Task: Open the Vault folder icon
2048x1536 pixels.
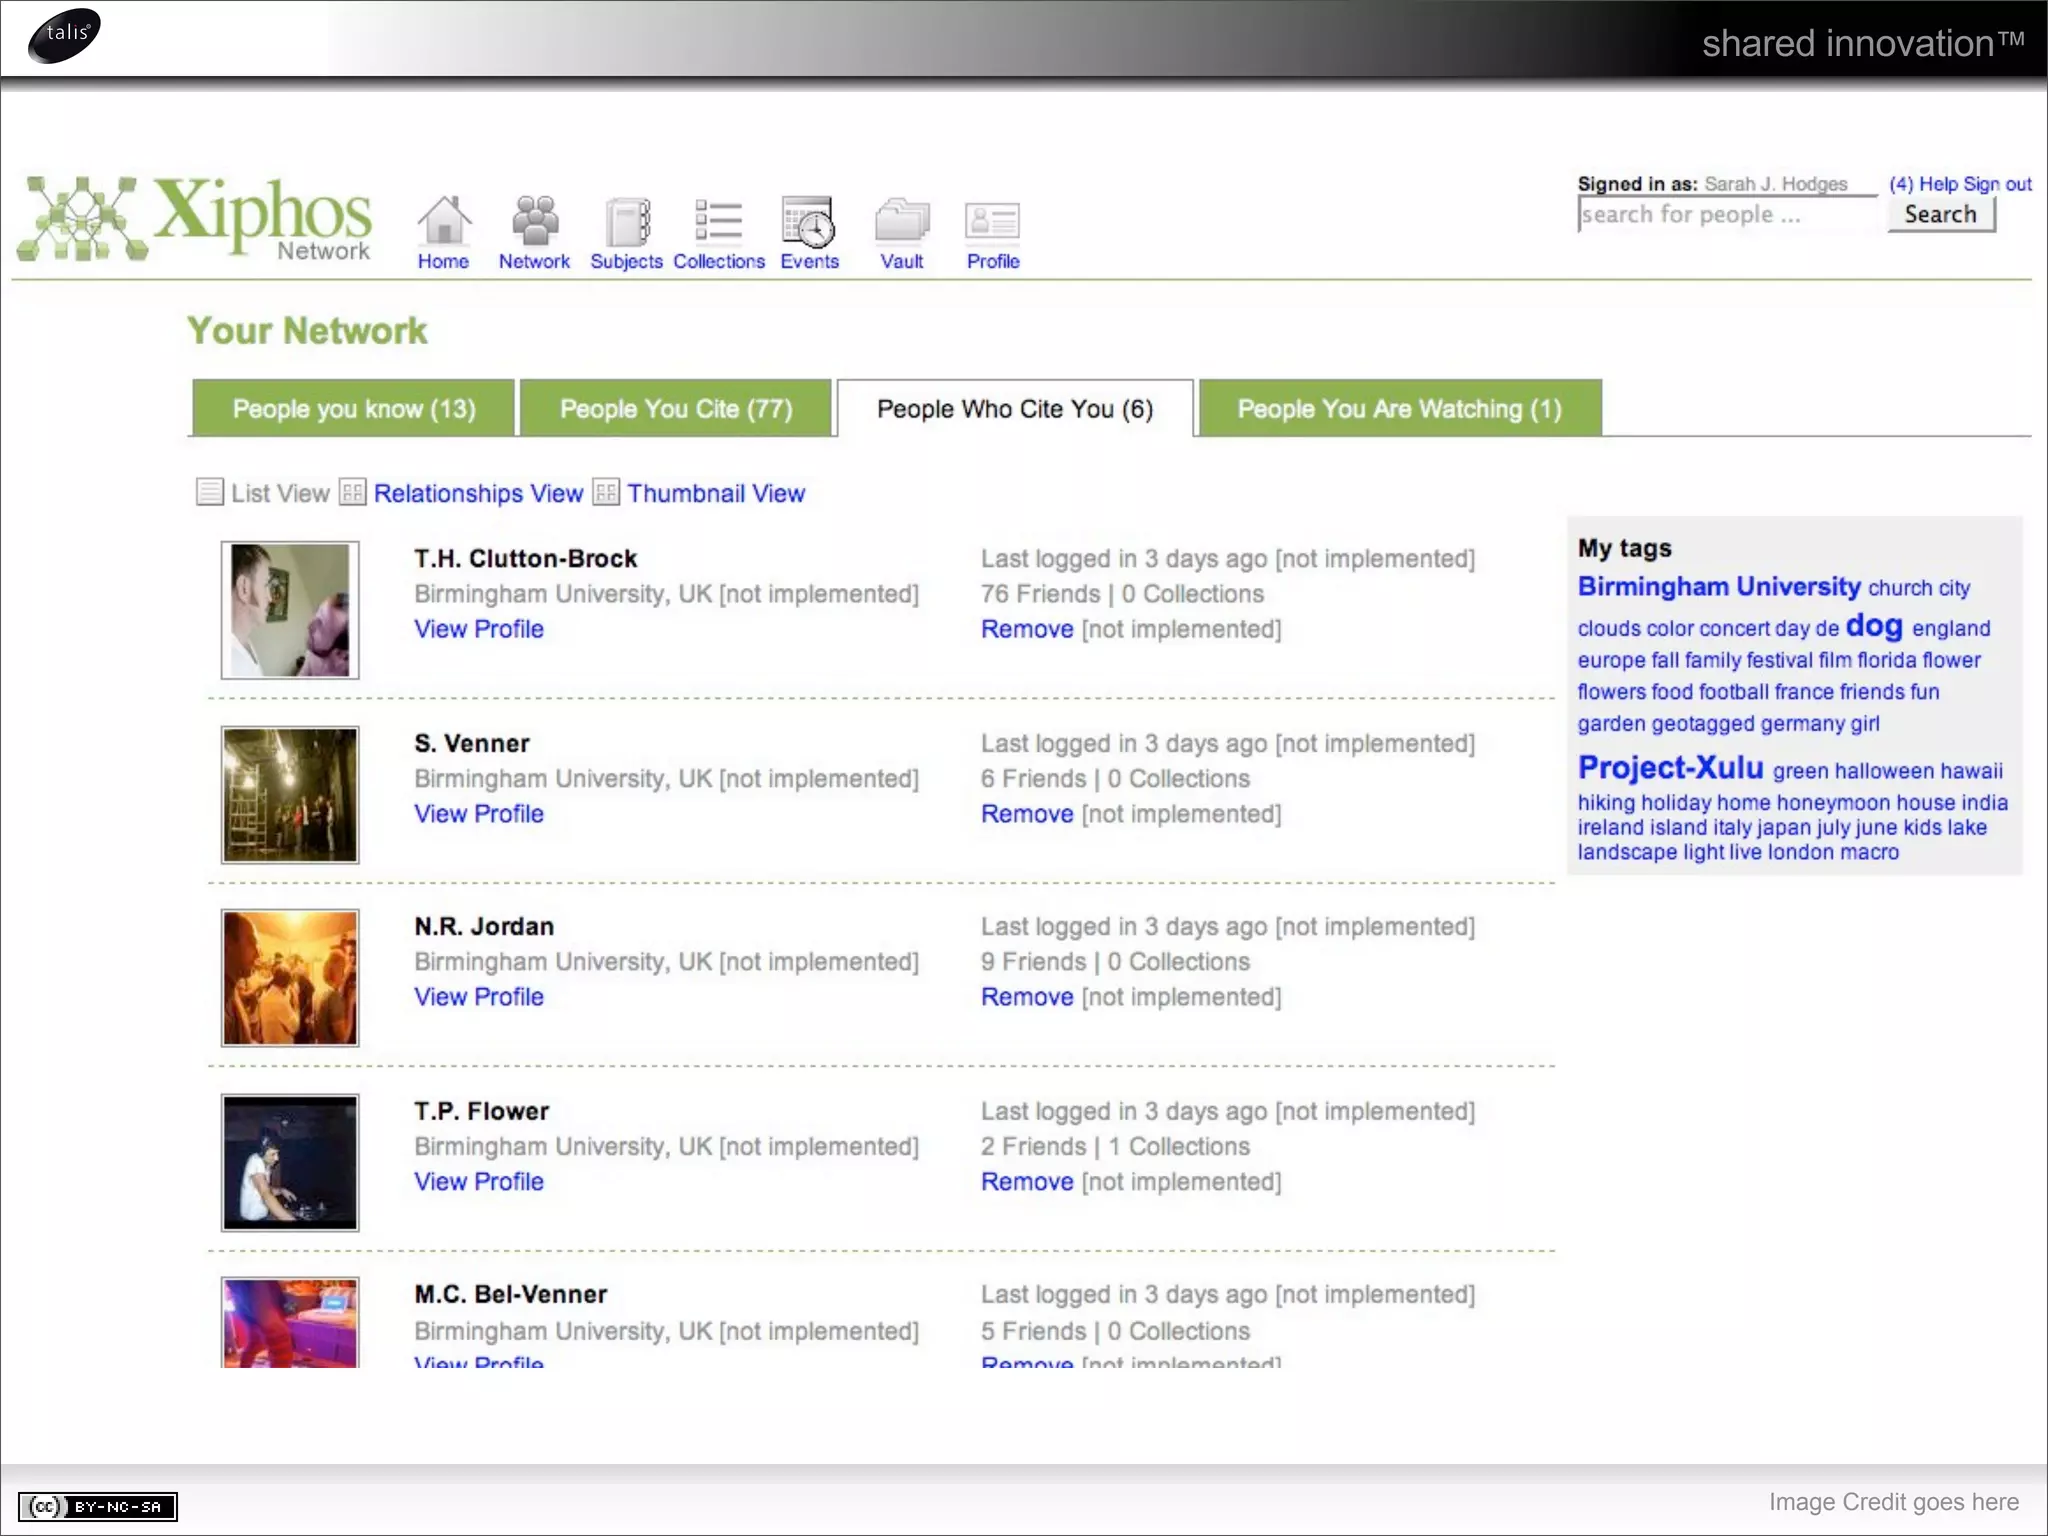Action: 902,221
